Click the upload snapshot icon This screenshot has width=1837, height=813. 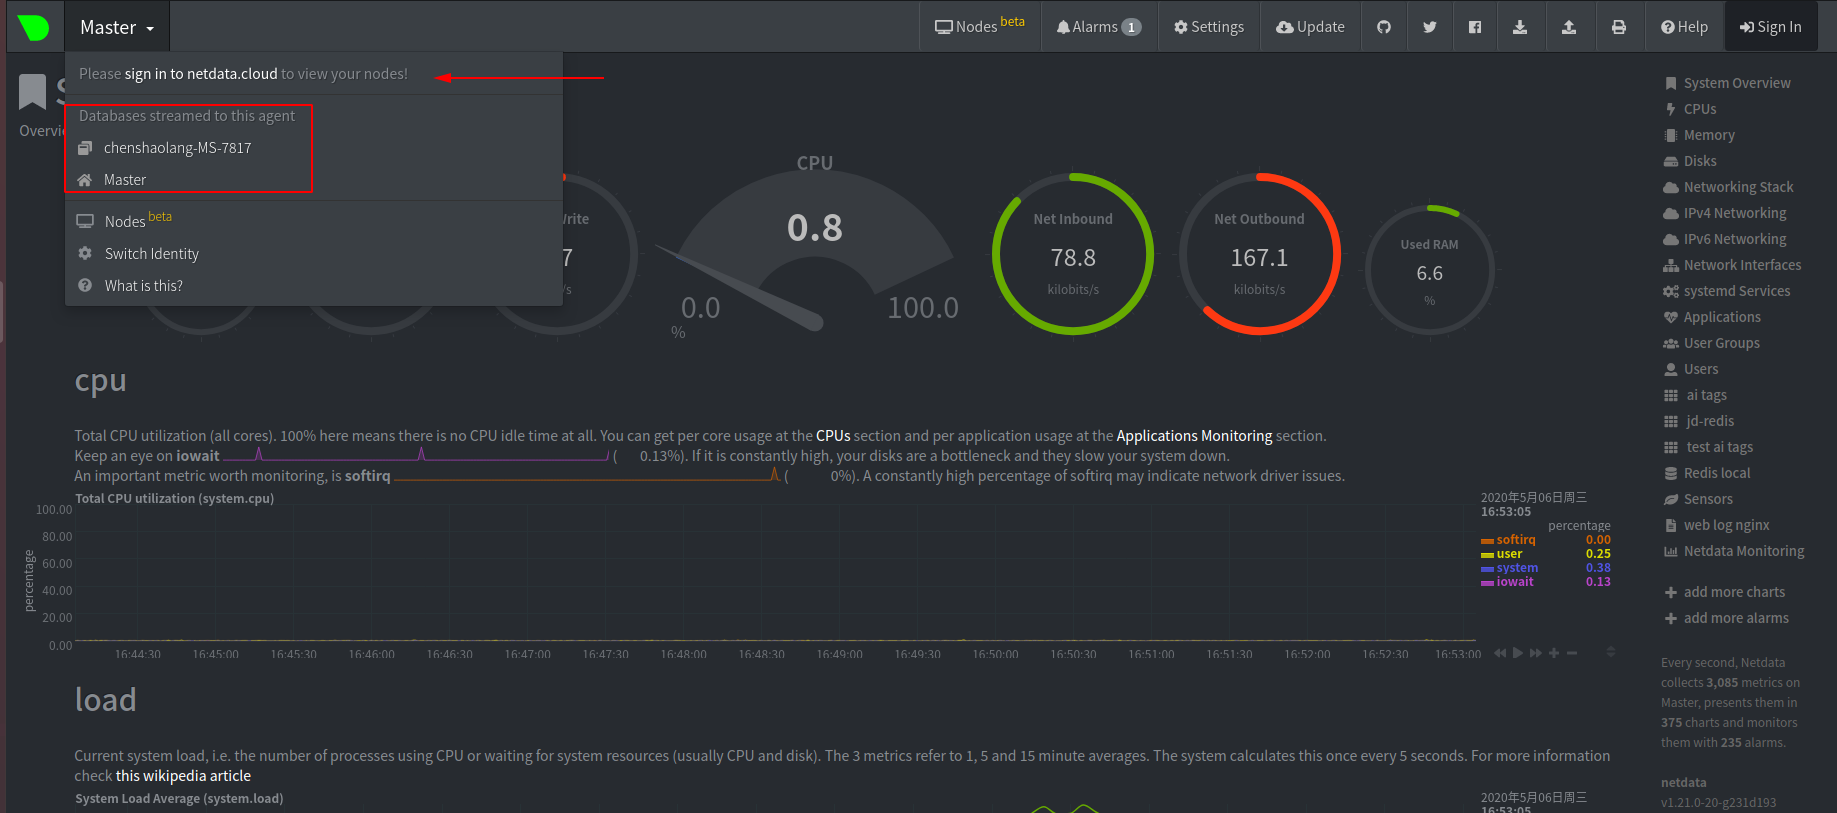pyautogui.click(x=1569, y=27)
